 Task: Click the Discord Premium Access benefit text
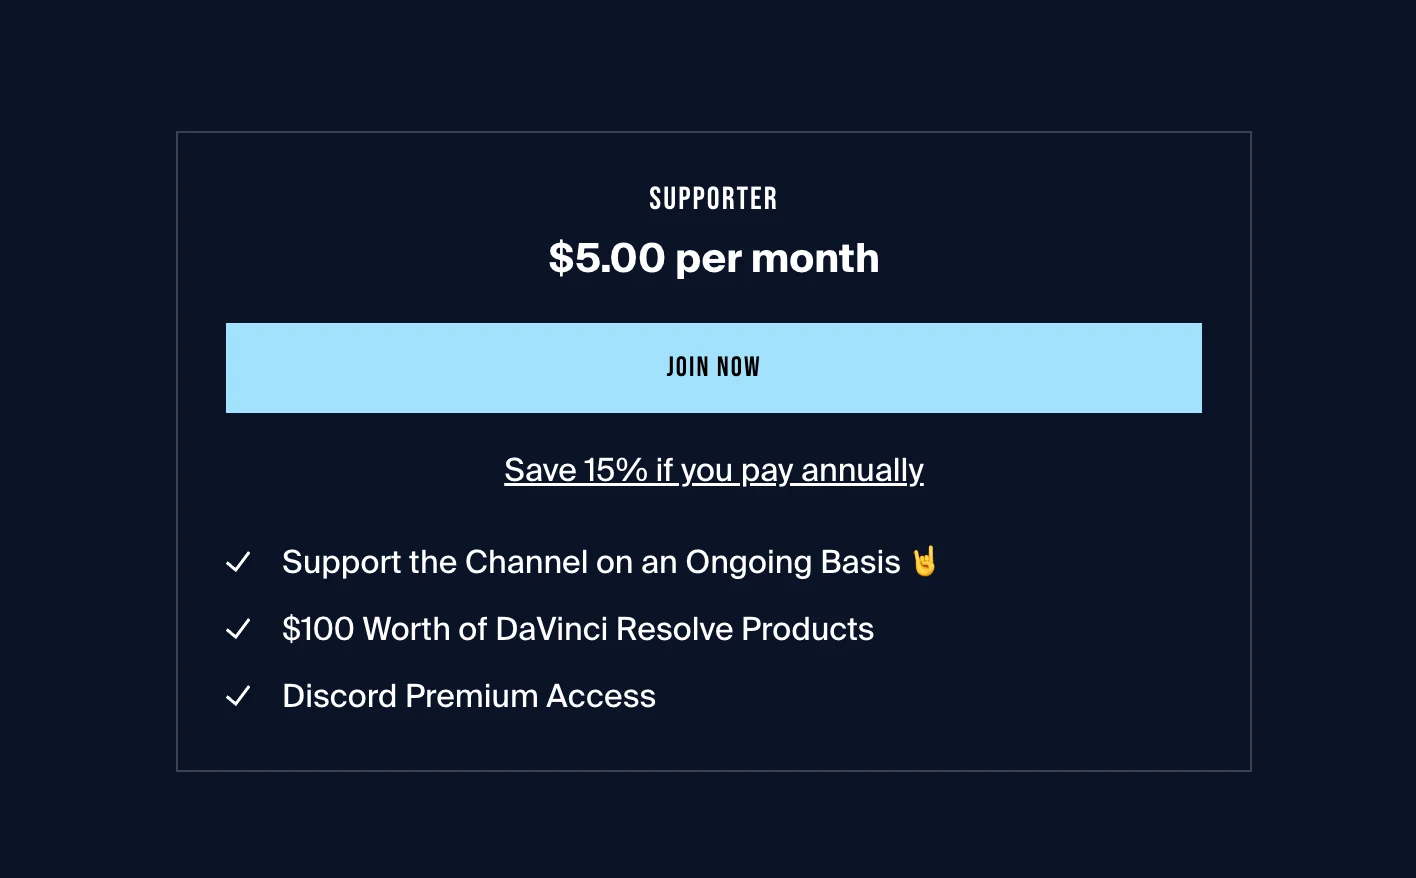469,696
